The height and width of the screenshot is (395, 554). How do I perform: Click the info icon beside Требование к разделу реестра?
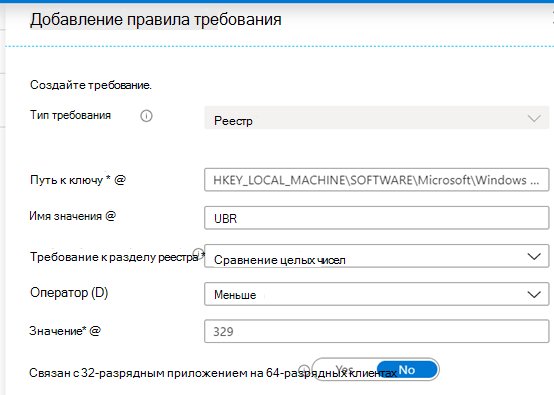[x=199, y=253]
